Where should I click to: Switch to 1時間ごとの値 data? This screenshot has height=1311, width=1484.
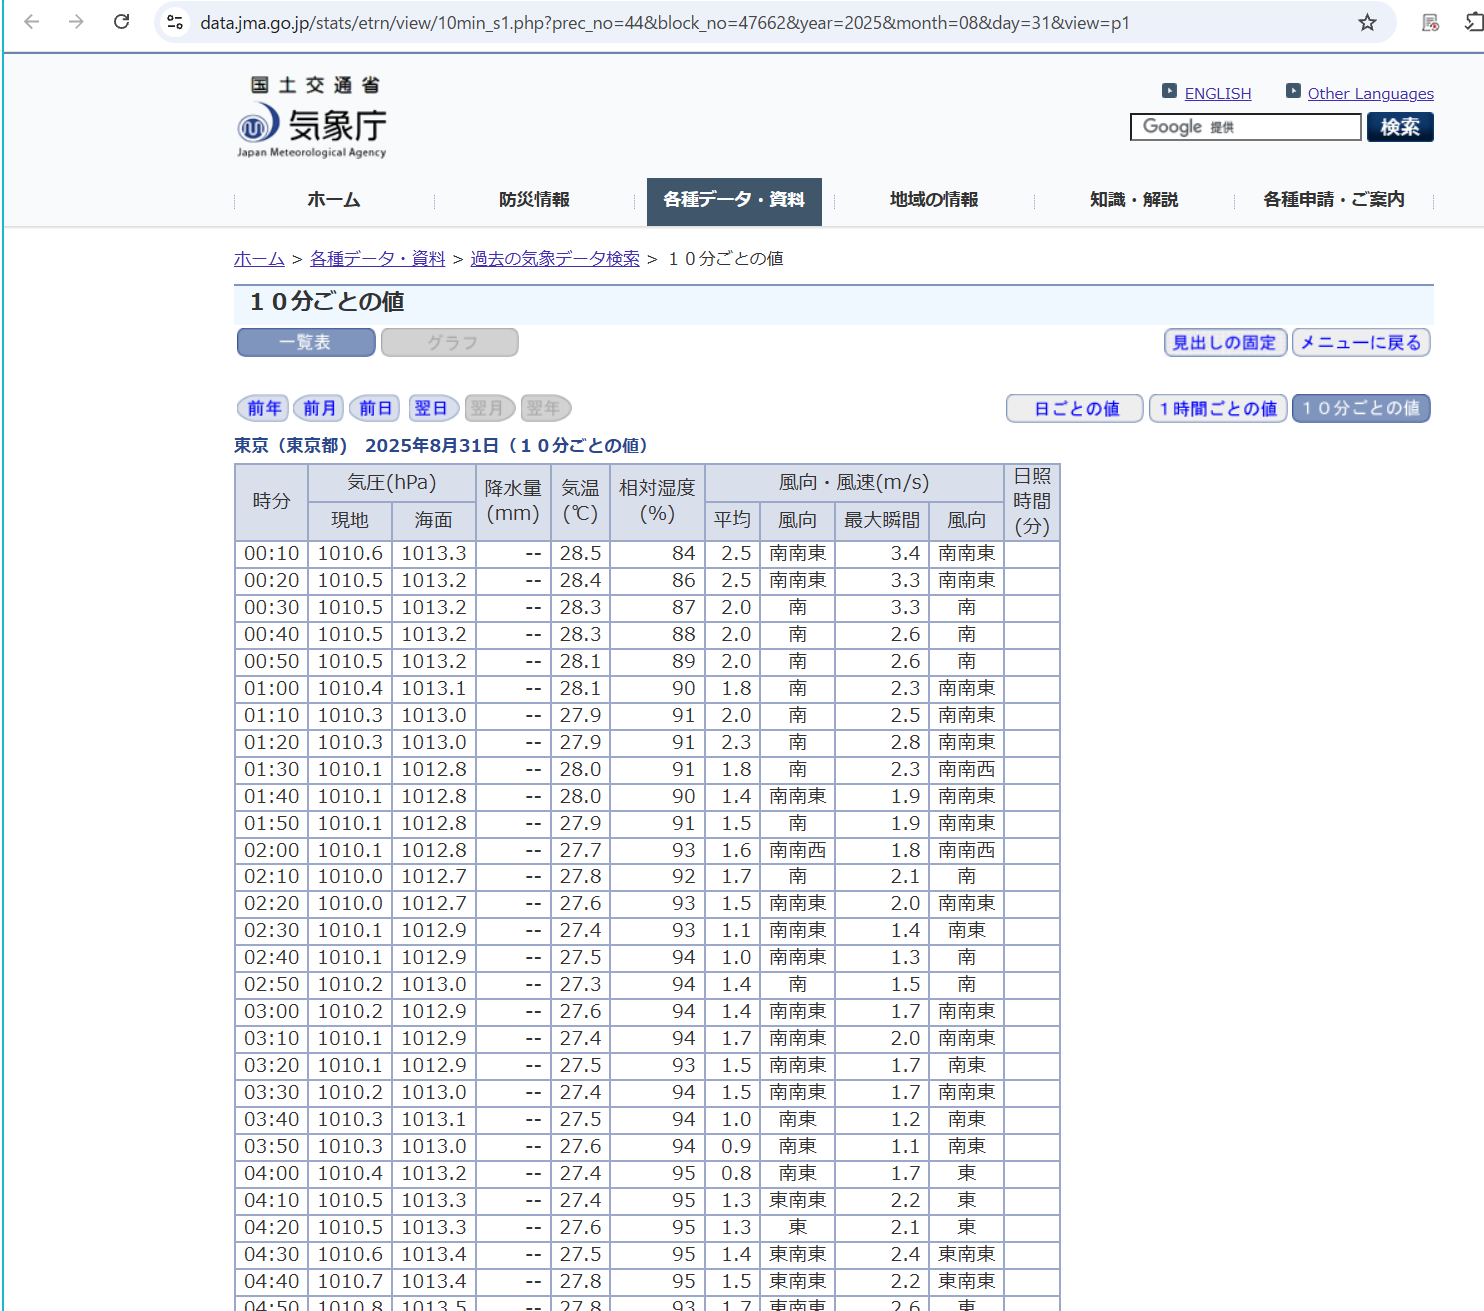(x=1218, y=408)
